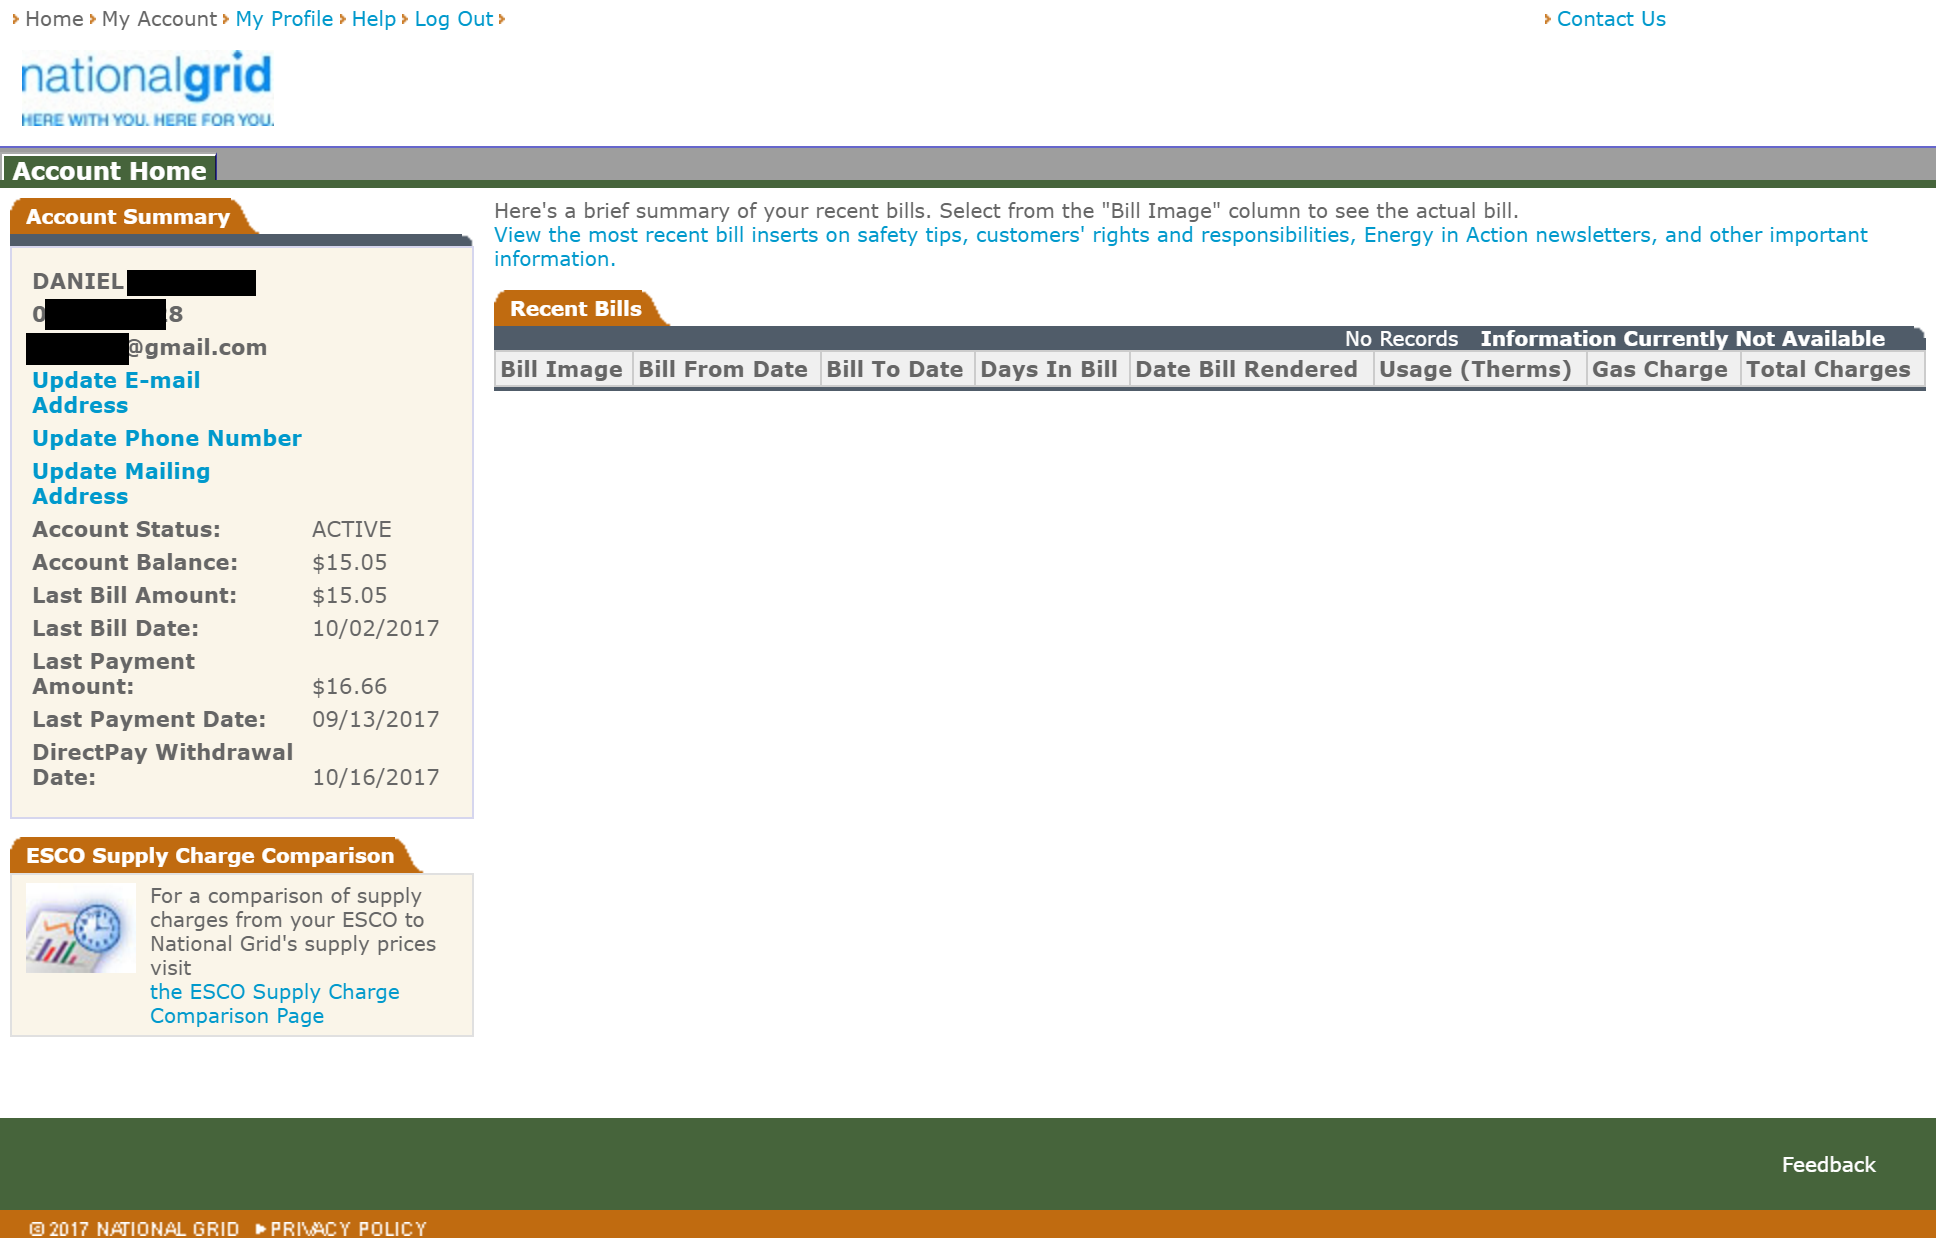
Task: Click the Last Payment Date 09/13/2017
Action: coord(376,719)
